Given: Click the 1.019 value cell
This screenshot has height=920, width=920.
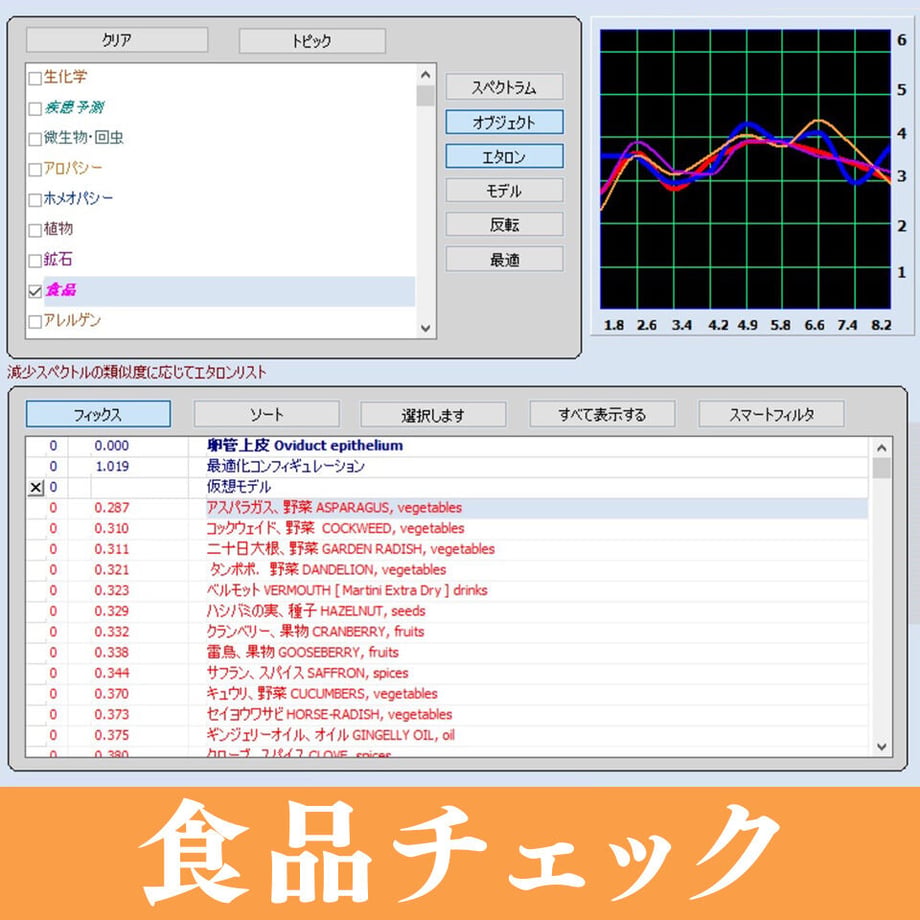Looking at the screenshot, I should tap(111, 466).
